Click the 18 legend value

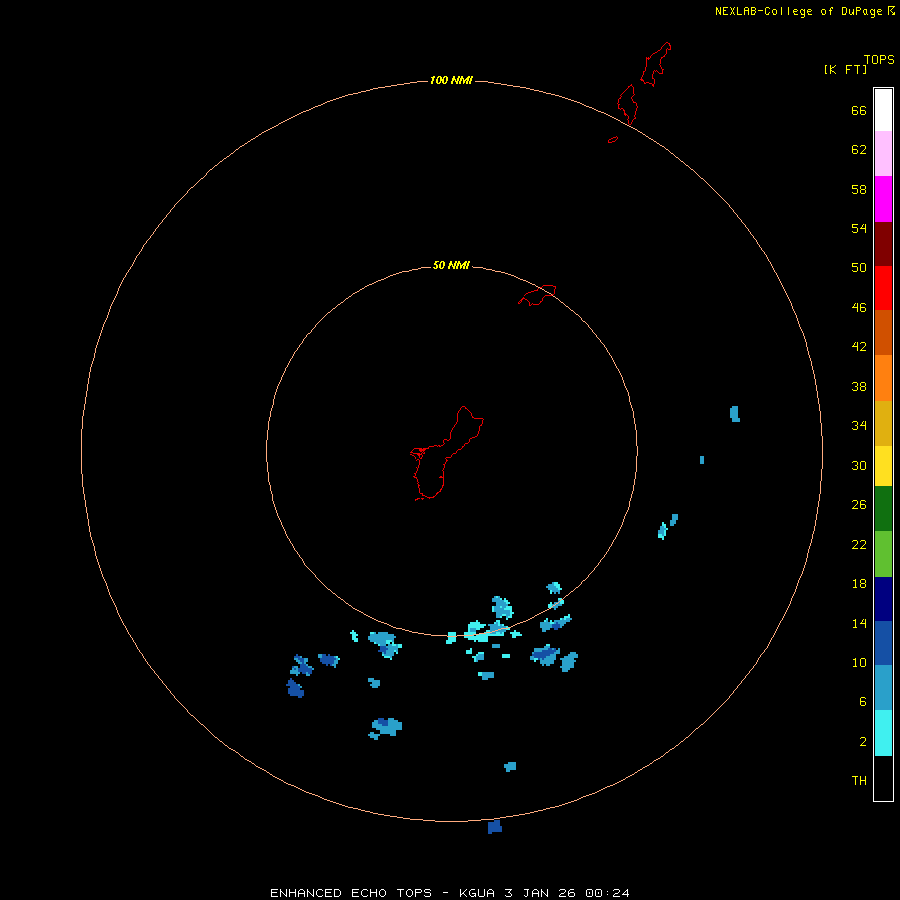pos(859,584)
